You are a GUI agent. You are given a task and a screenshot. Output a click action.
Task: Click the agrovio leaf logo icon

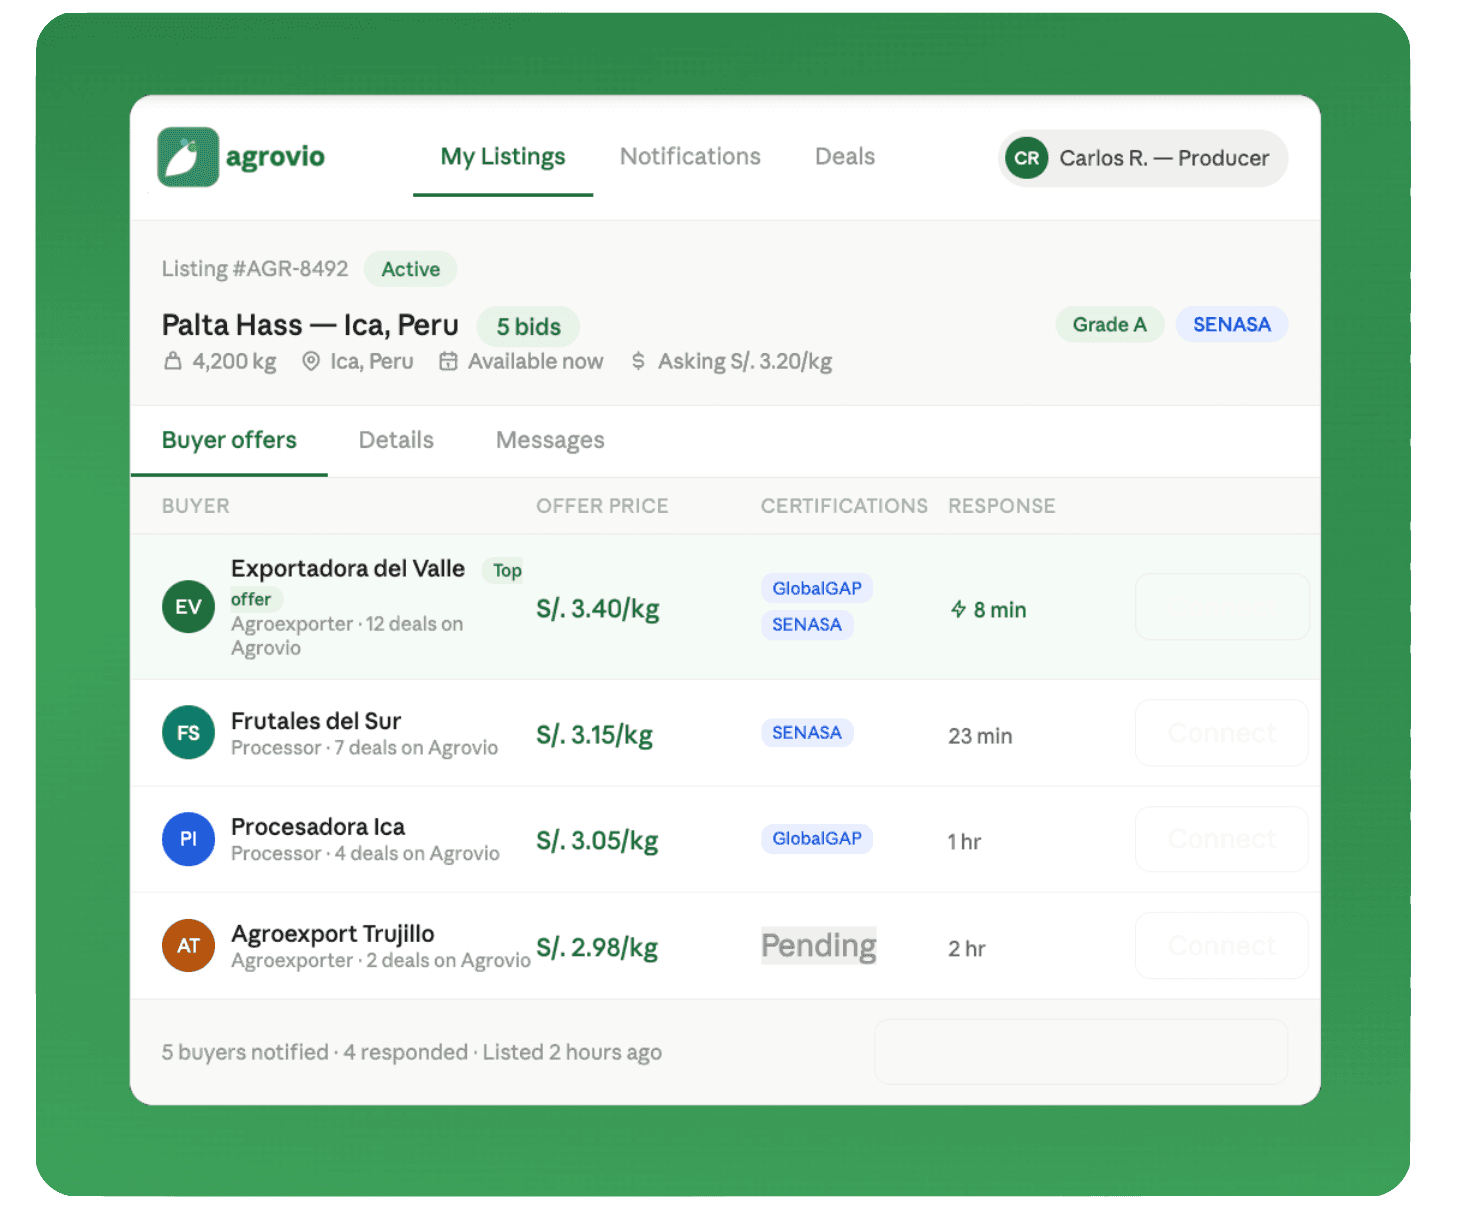(x=188, y=157)
